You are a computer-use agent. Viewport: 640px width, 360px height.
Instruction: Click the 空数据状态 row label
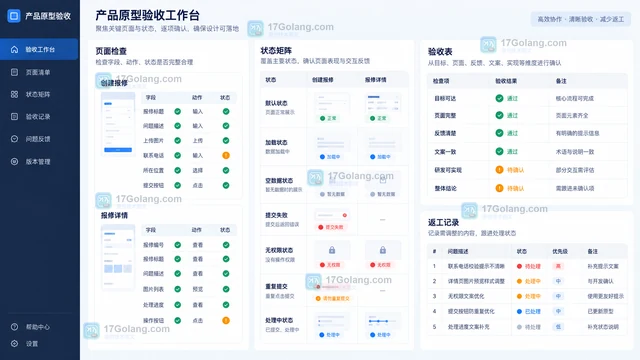point(279,180)
